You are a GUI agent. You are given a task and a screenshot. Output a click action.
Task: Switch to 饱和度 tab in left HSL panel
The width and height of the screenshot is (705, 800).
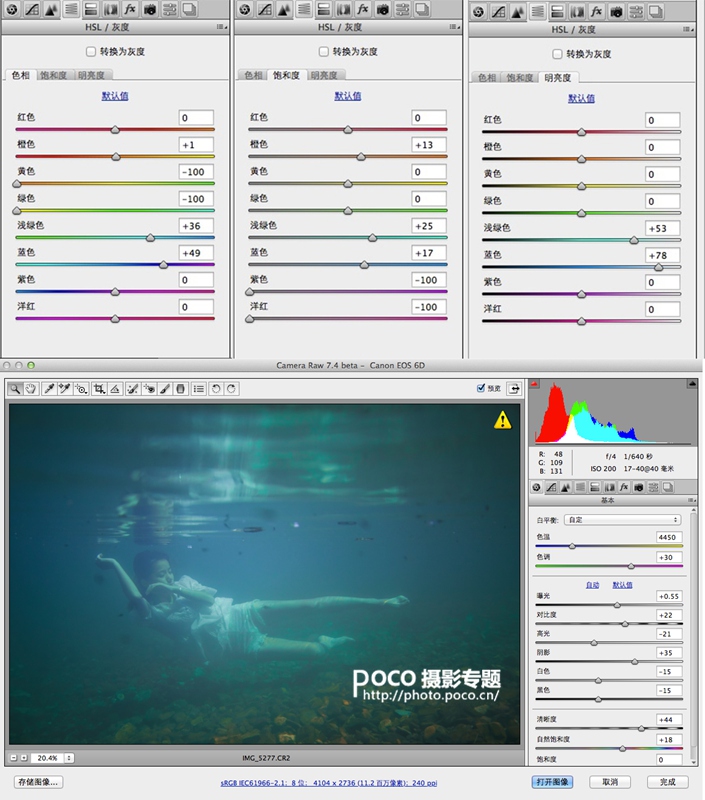coord(54,76)
